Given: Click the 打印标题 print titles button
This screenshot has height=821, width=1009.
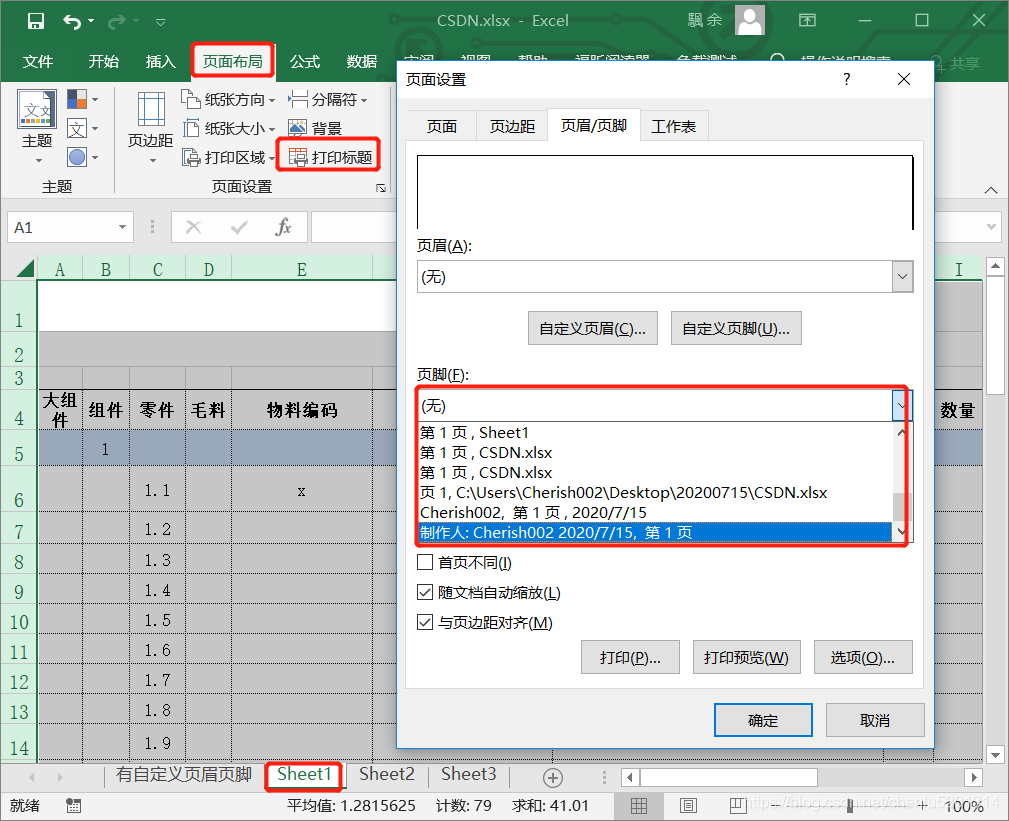Looking at the screenshot, I should click(x=330, y=157).
